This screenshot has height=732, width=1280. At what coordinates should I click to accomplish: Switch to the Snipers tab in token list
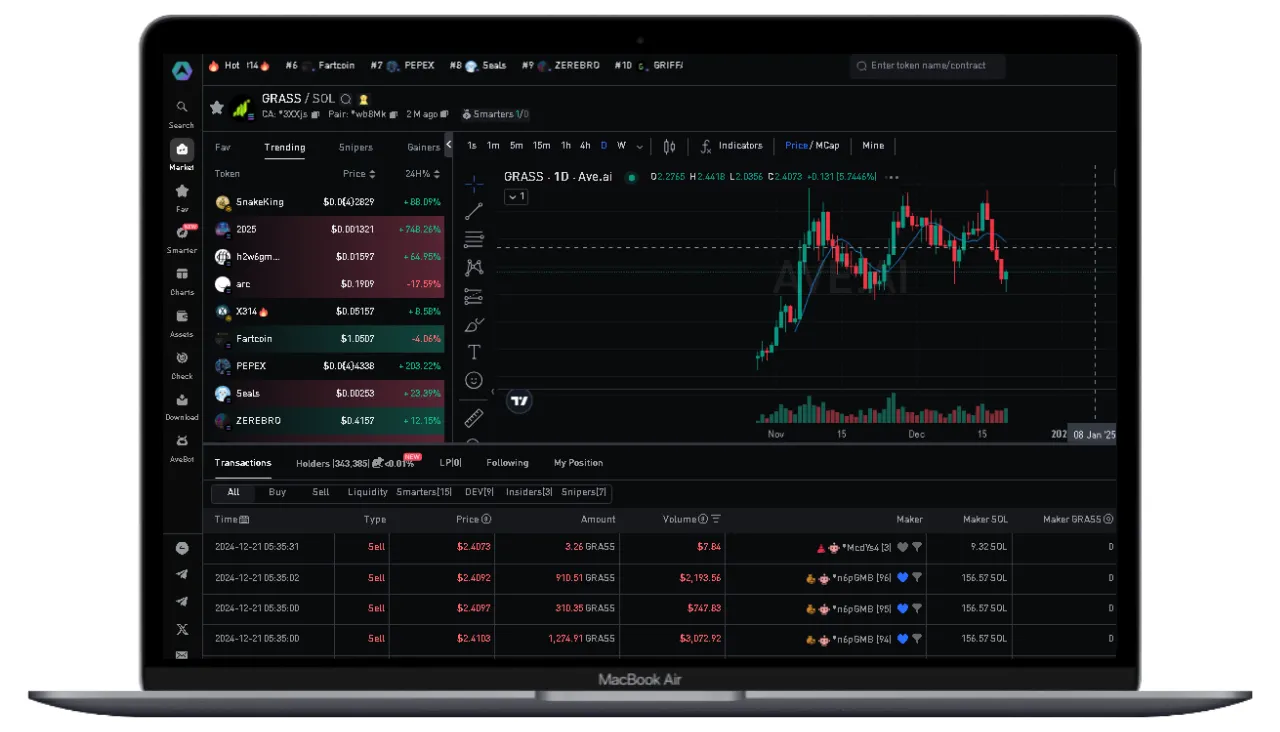pos(356,147)
